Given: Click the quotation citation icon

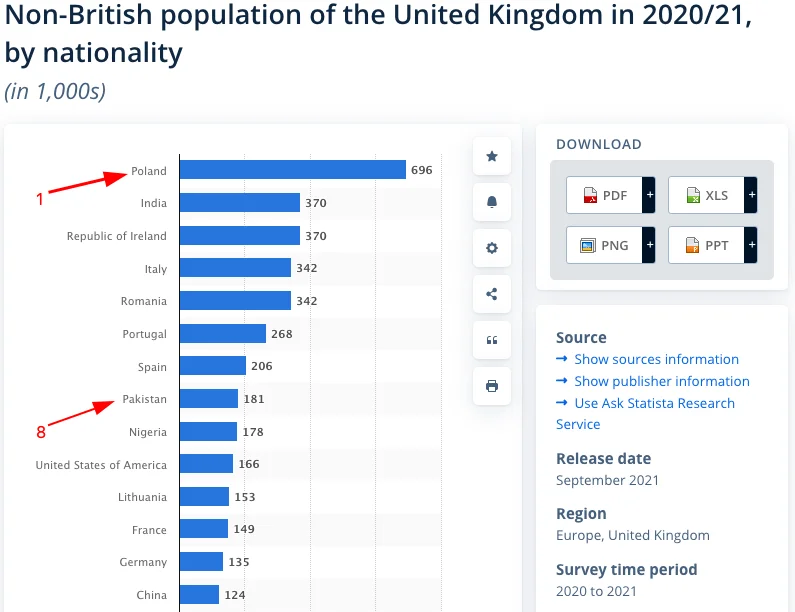Looking at the screenshot, I should (491, 340).
